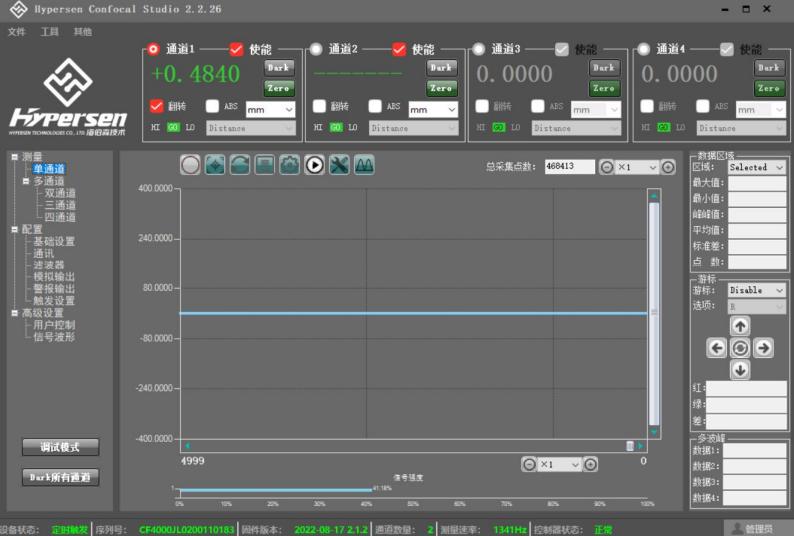The image size is (794, 536).
Task: Select the 通道2 radio button
Action: [316, 49]
